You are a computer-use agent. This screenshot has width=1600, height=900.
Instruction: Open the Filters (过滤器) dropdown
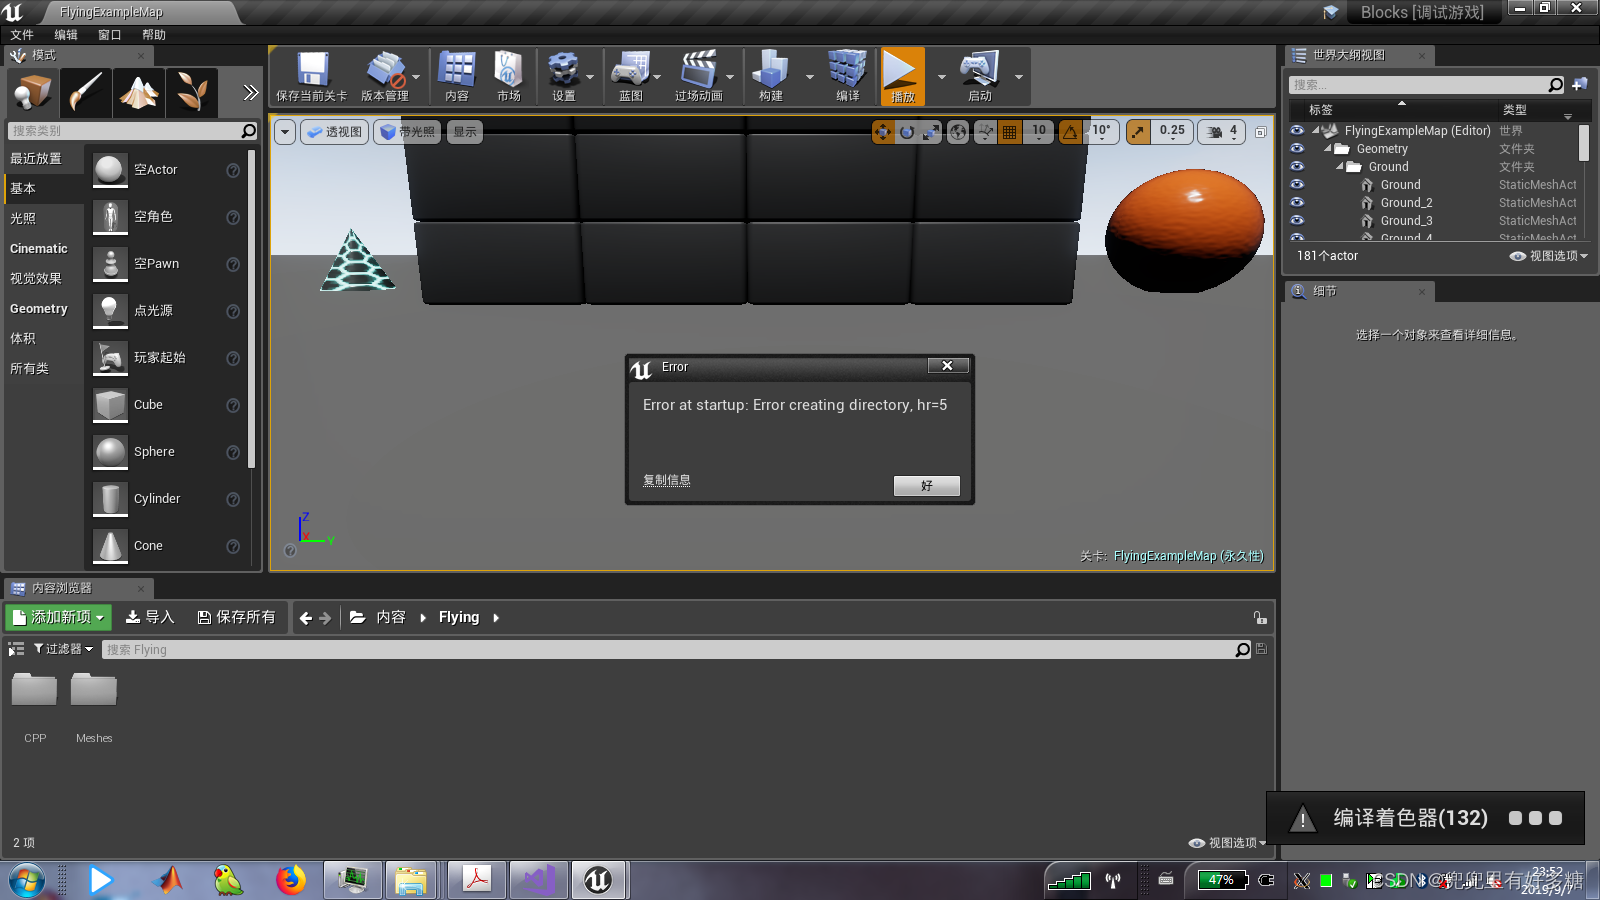coord(63,649)
